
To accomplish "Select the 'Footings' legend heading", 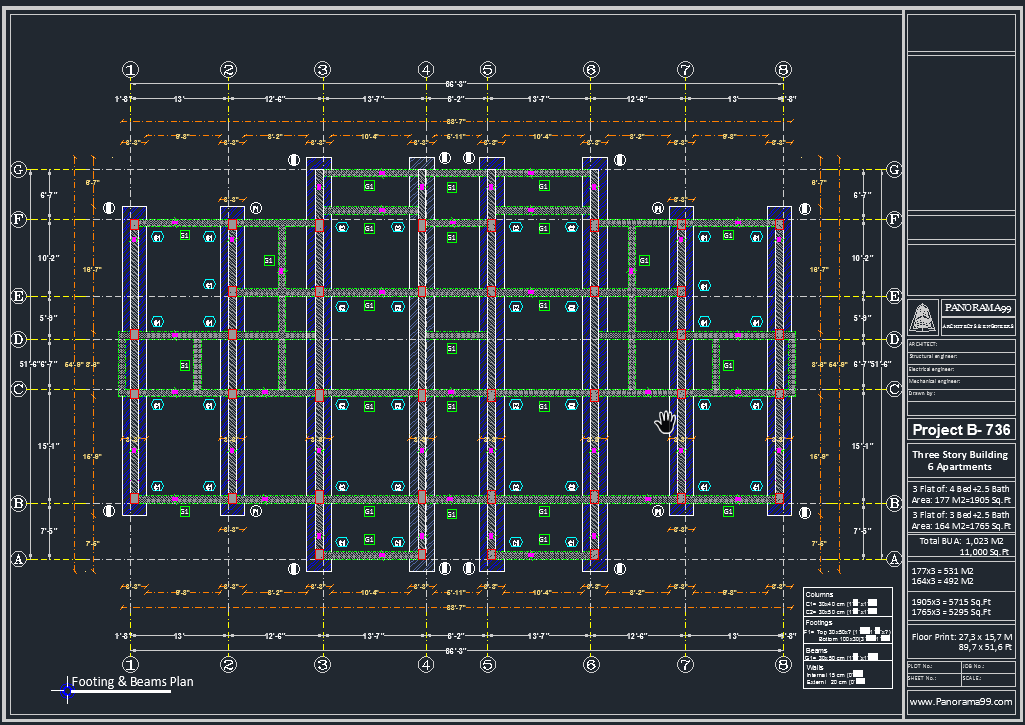I will pyautogui.click(x=819, y=622).
